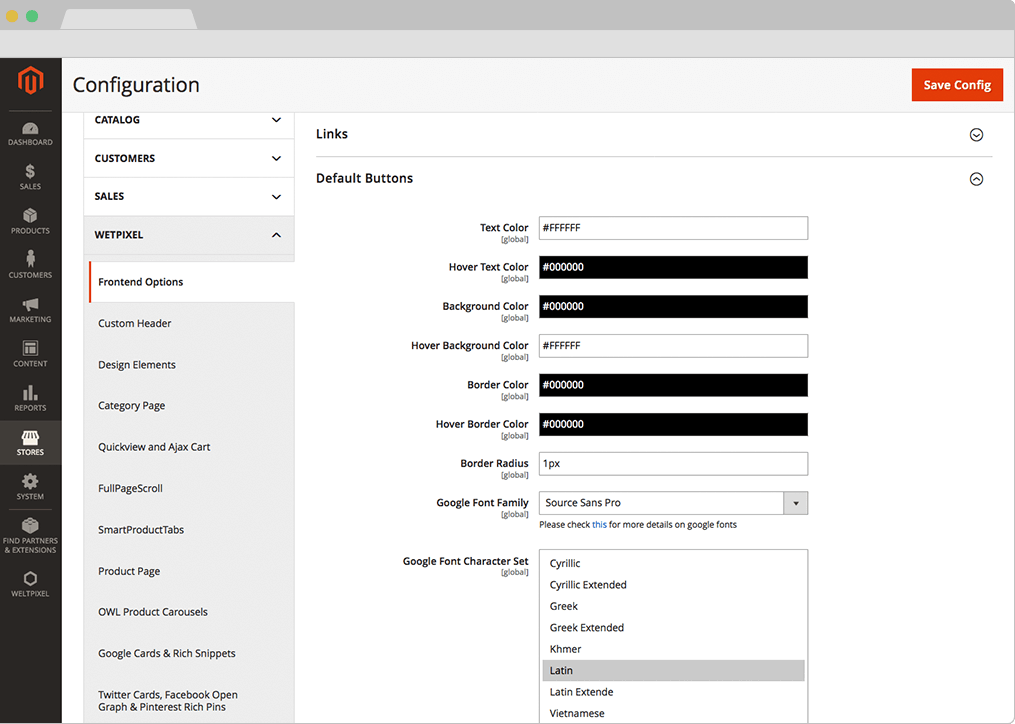Follow the 'this' google fonts link
The width and height of the screenshot is (1015, 724).
click(x=599, y=525)
